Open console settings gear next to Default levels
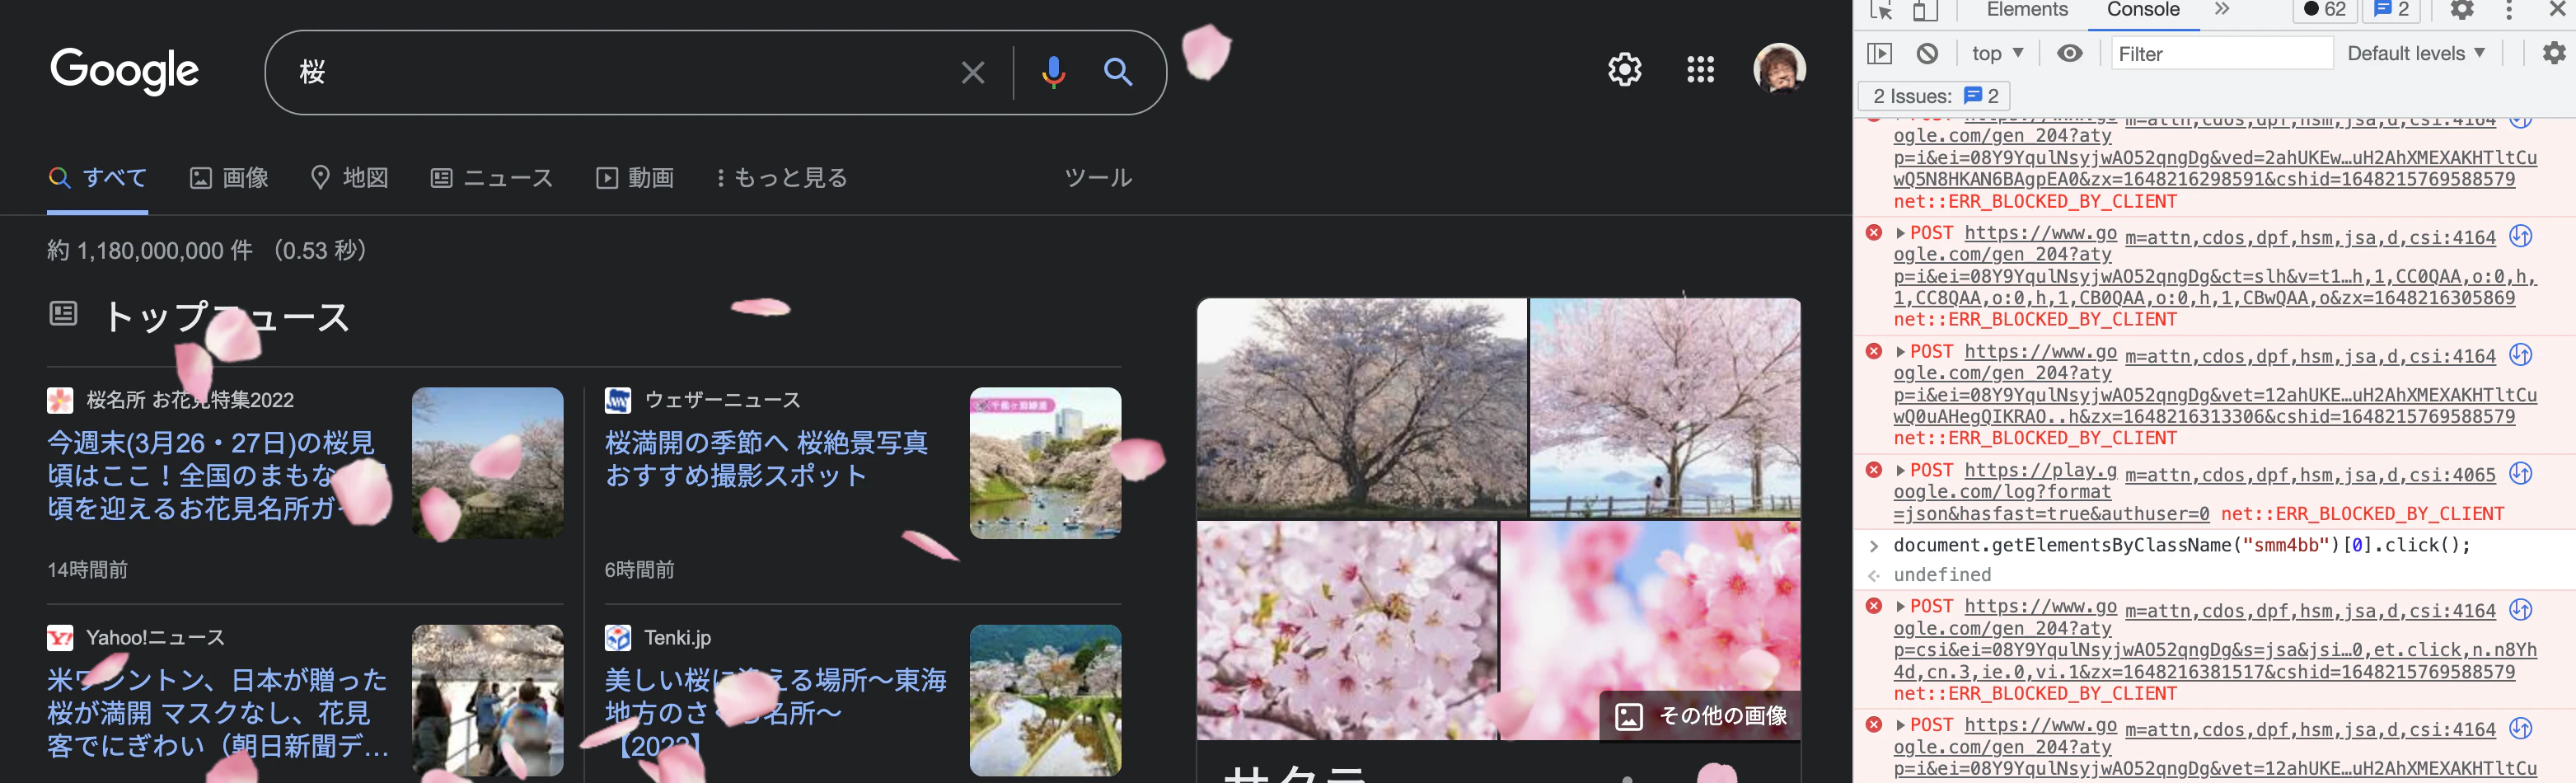The width and height of the screenshot is (2576, 783). click(x=2553, y=53)
